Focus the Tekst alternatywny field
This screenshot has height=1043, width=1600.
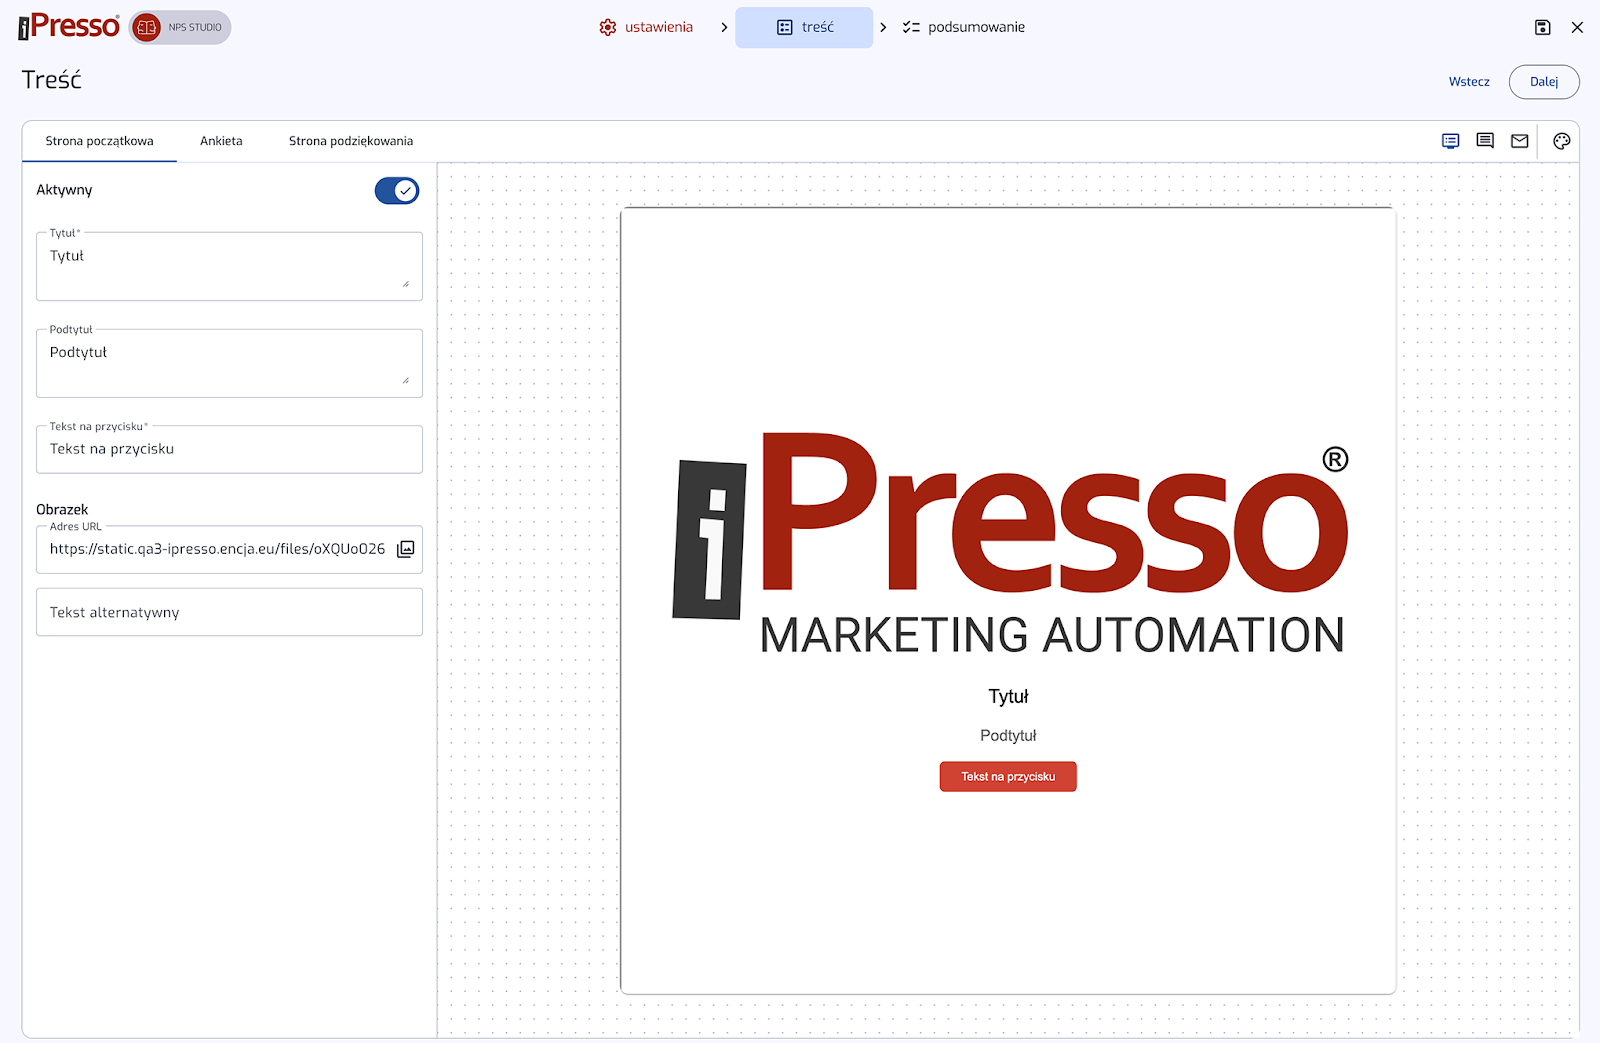pos(229,612)
